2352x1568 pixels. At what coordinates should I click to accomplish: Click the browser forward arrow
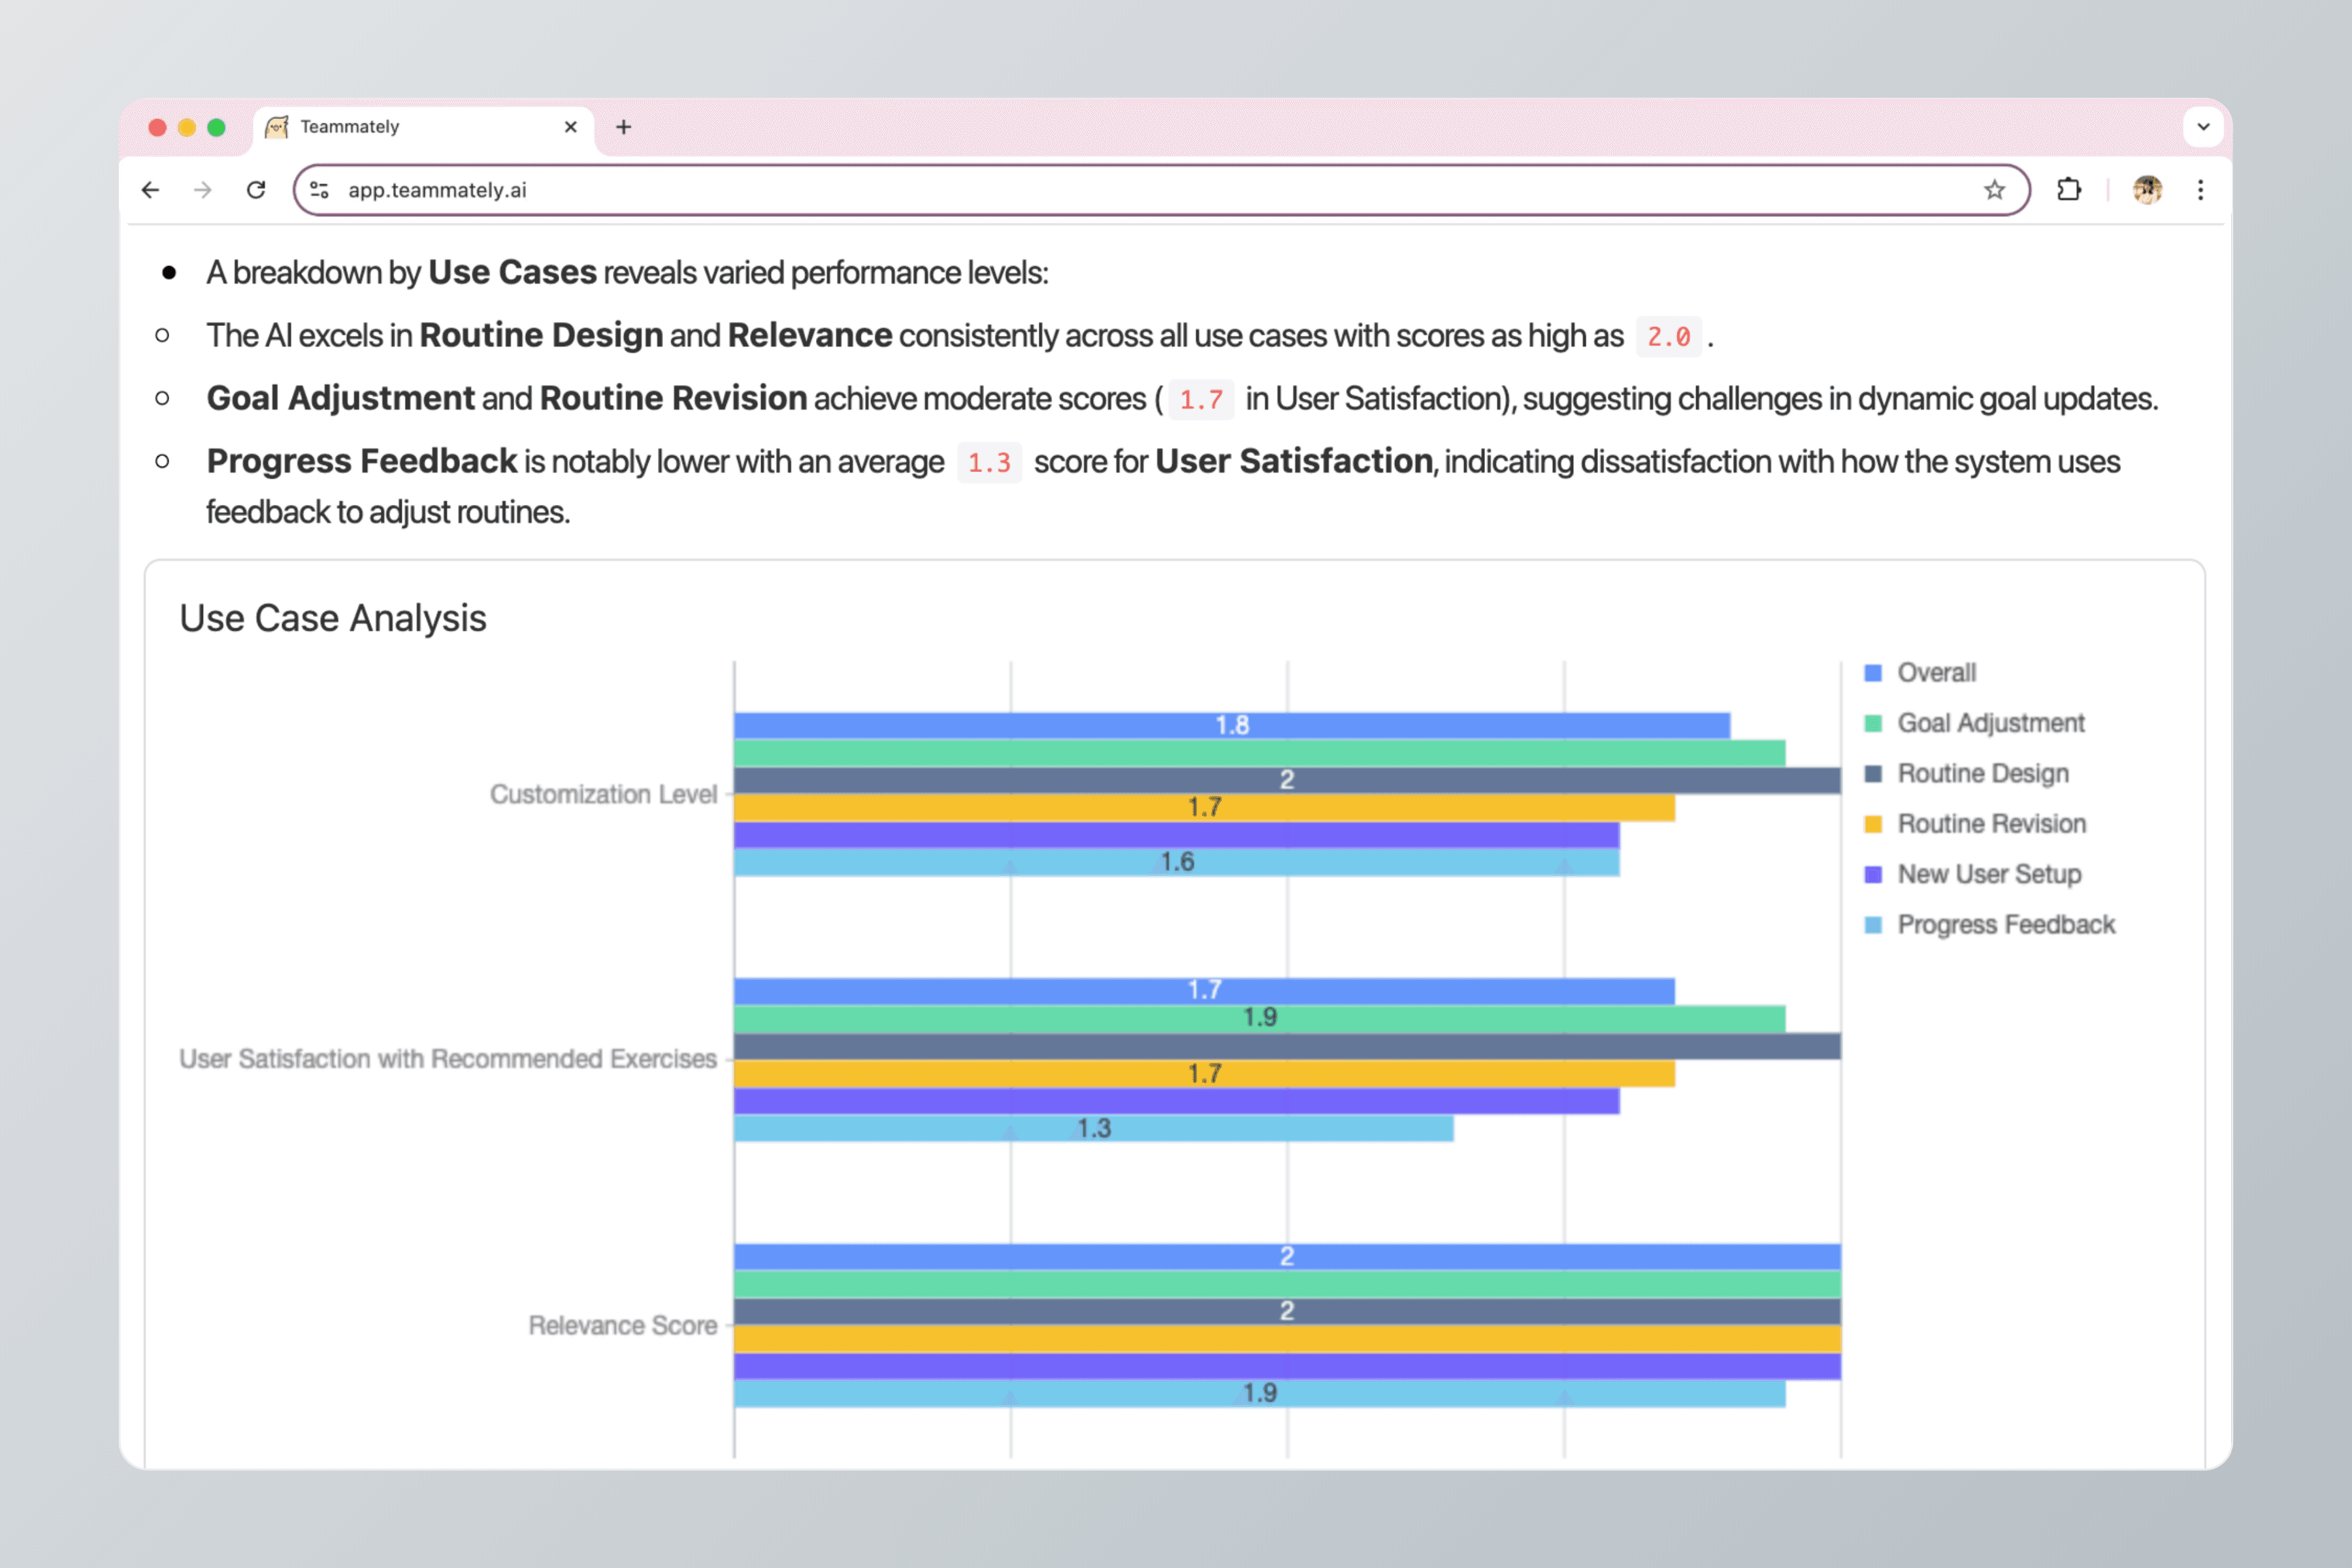pyautogui.click(x=203, y=190)
